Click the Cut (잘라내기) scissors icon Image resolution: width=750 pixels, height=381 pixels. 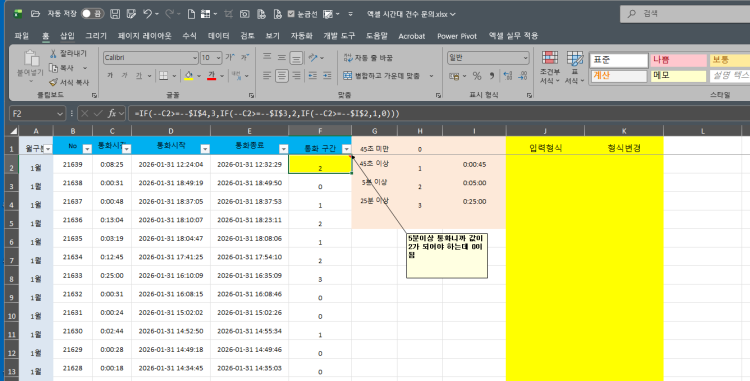coord(53,54)
